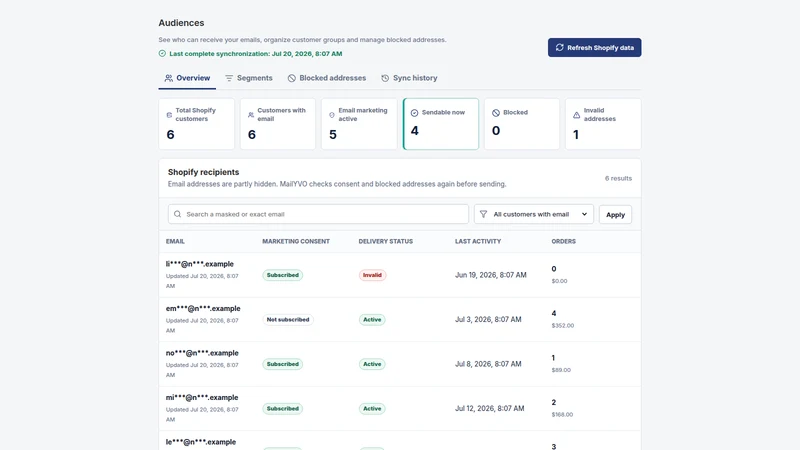Click the $352.00 order total

click(x=563, y=326)
